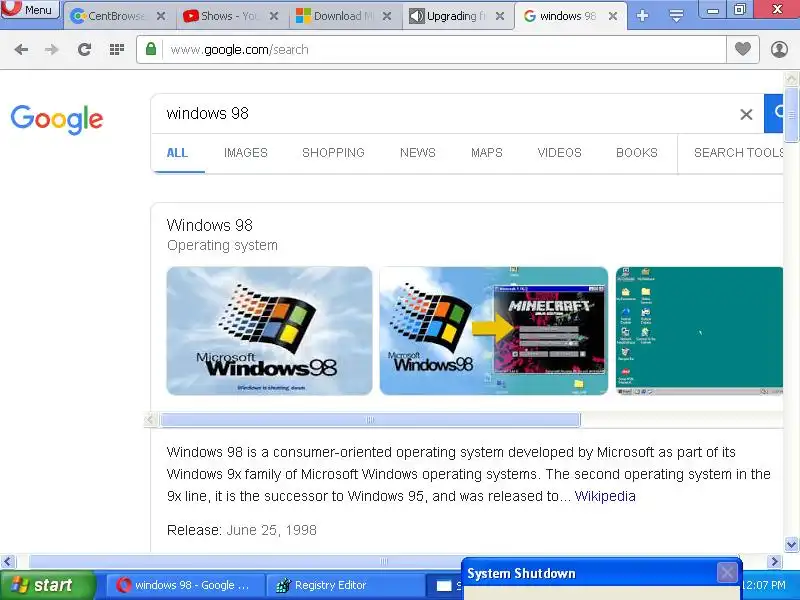The width and height of the screenshot is (800, 600).
Task: Click the vertical page scrollbar thumb
Action: 791,115
